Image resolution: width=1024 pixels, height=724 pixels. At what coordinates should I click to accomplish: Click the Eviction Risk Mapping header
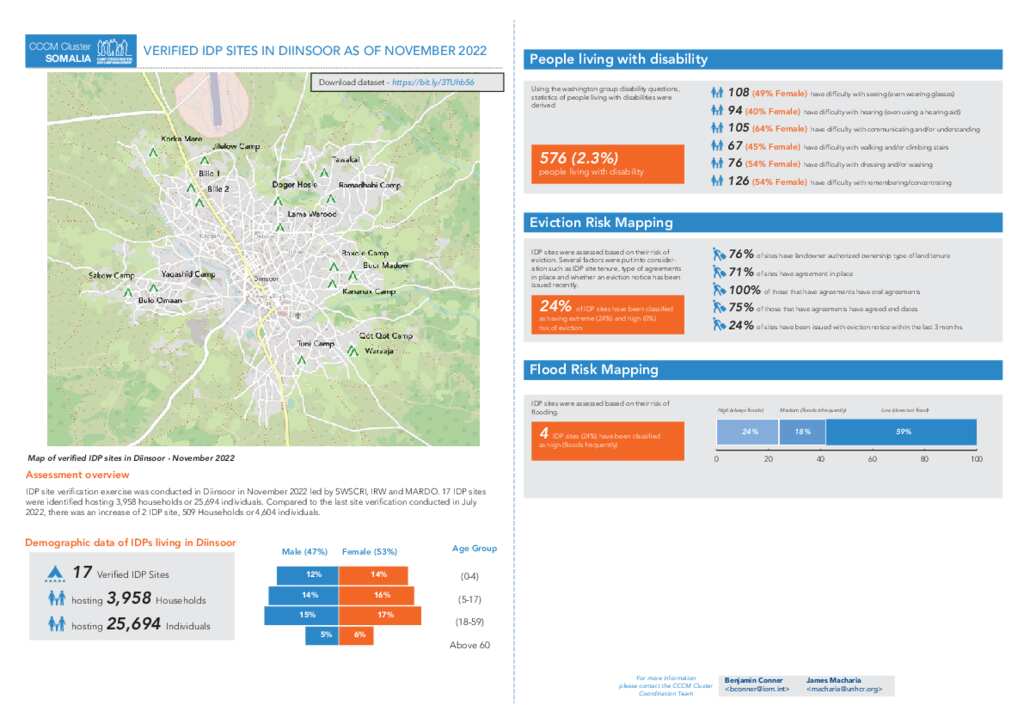pos(763,223)
